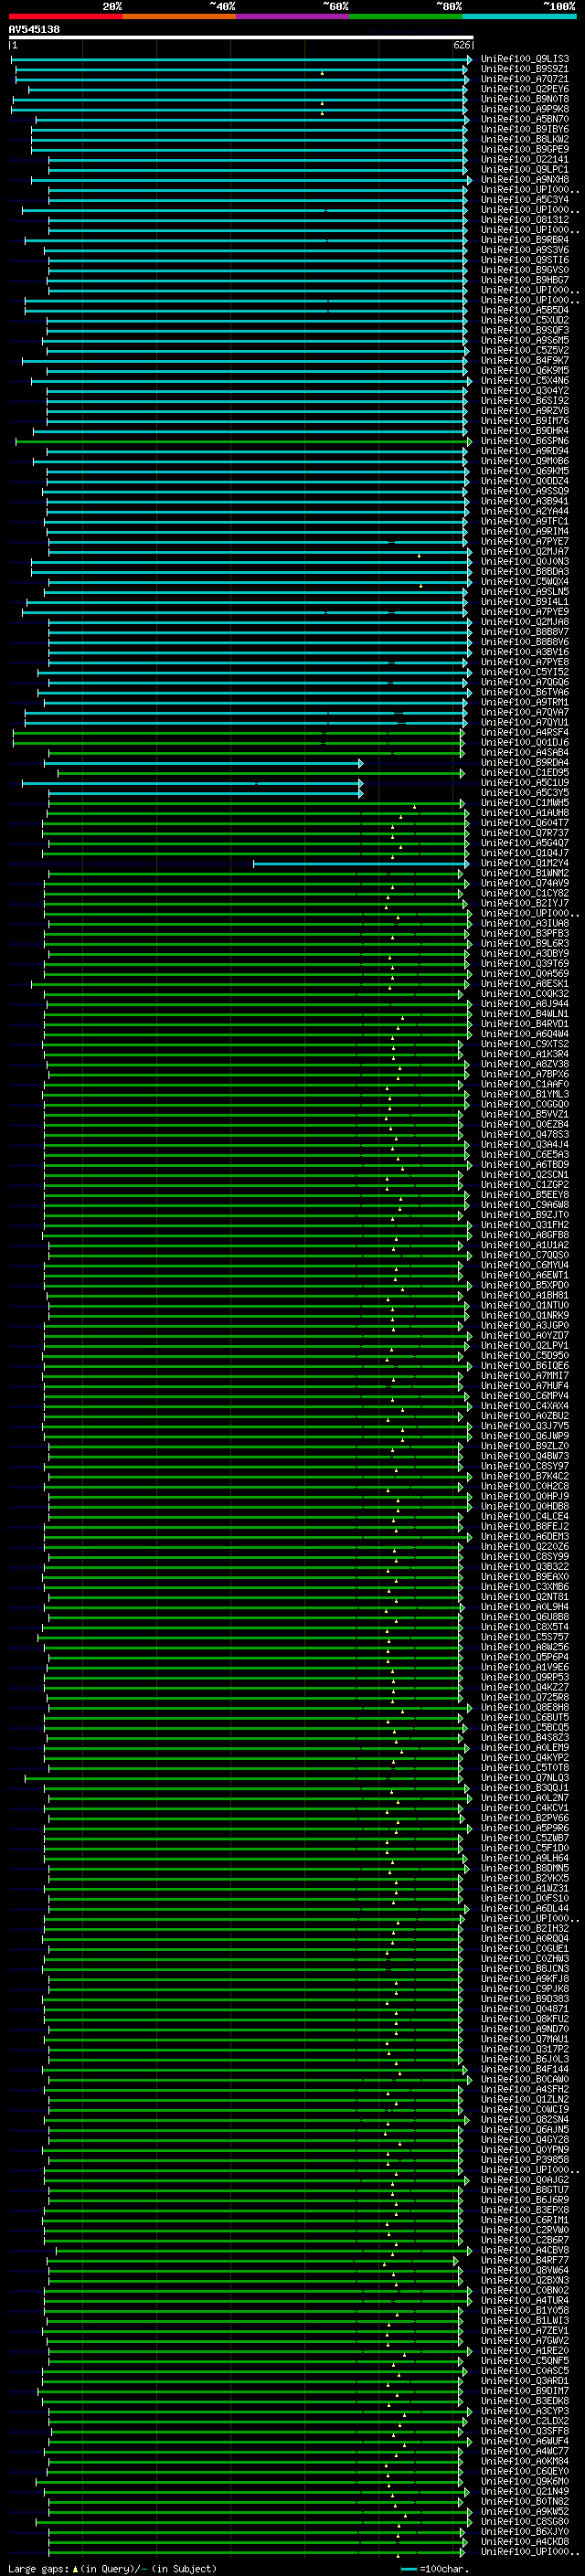Click the green ~80% legend segment

406,16
